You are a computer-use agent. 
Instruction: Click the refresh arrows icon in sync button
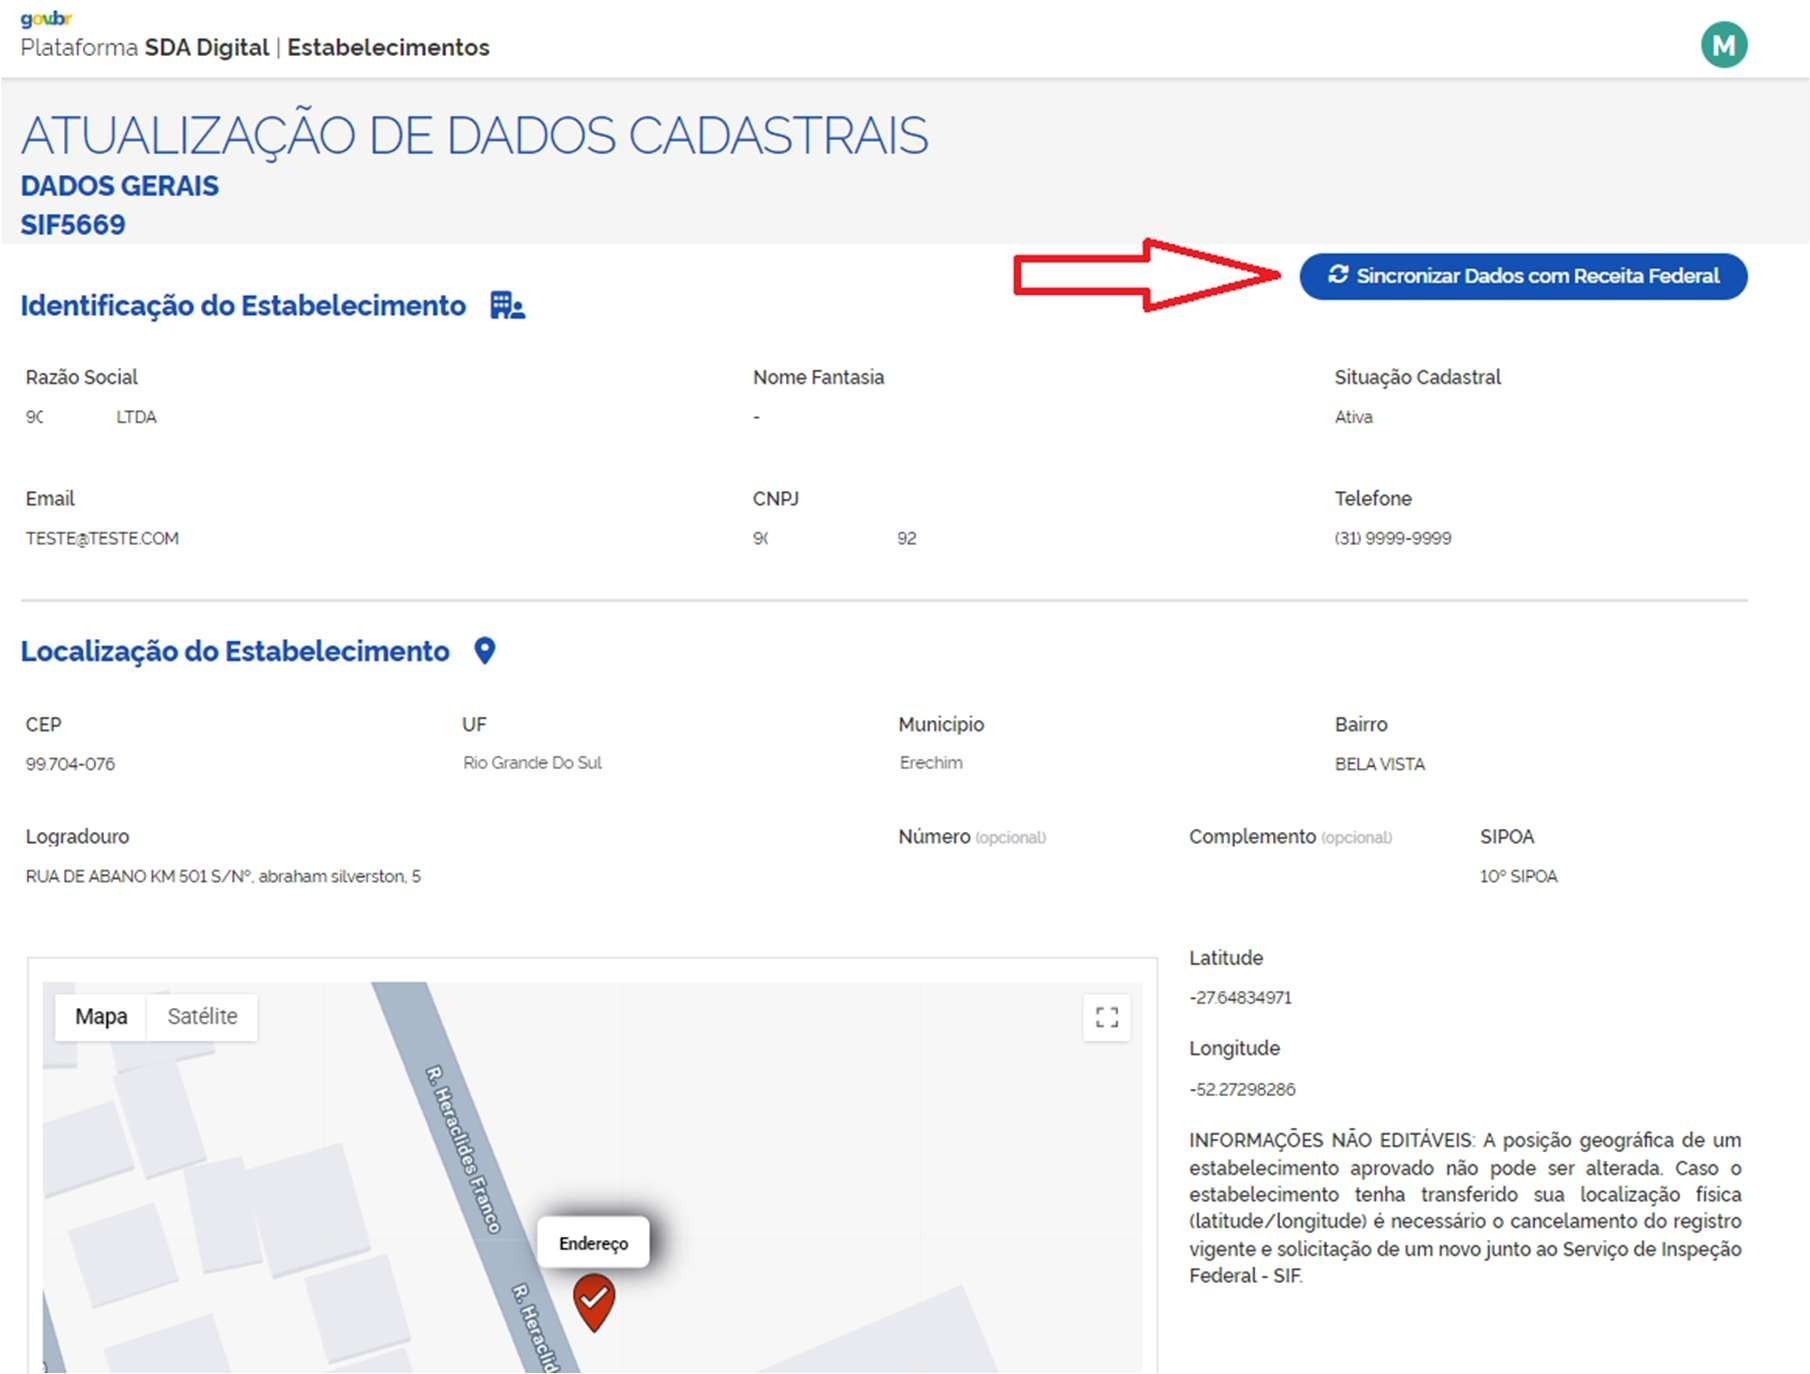(1338, 275)
